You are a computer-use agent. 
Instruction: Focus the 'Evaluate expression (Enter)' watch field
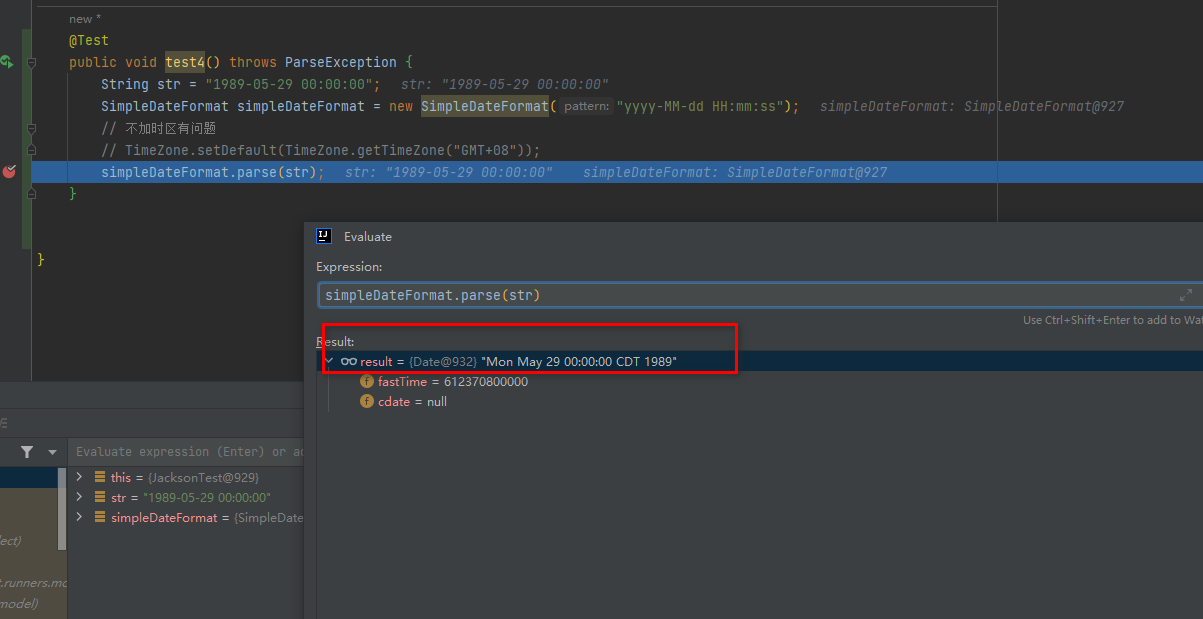tap(185, 452)
